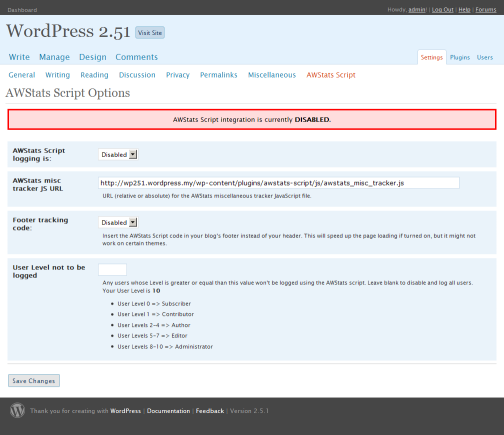Click the Feedback link in footer
This screenshot has height=435, width=504.
point(210,411)
